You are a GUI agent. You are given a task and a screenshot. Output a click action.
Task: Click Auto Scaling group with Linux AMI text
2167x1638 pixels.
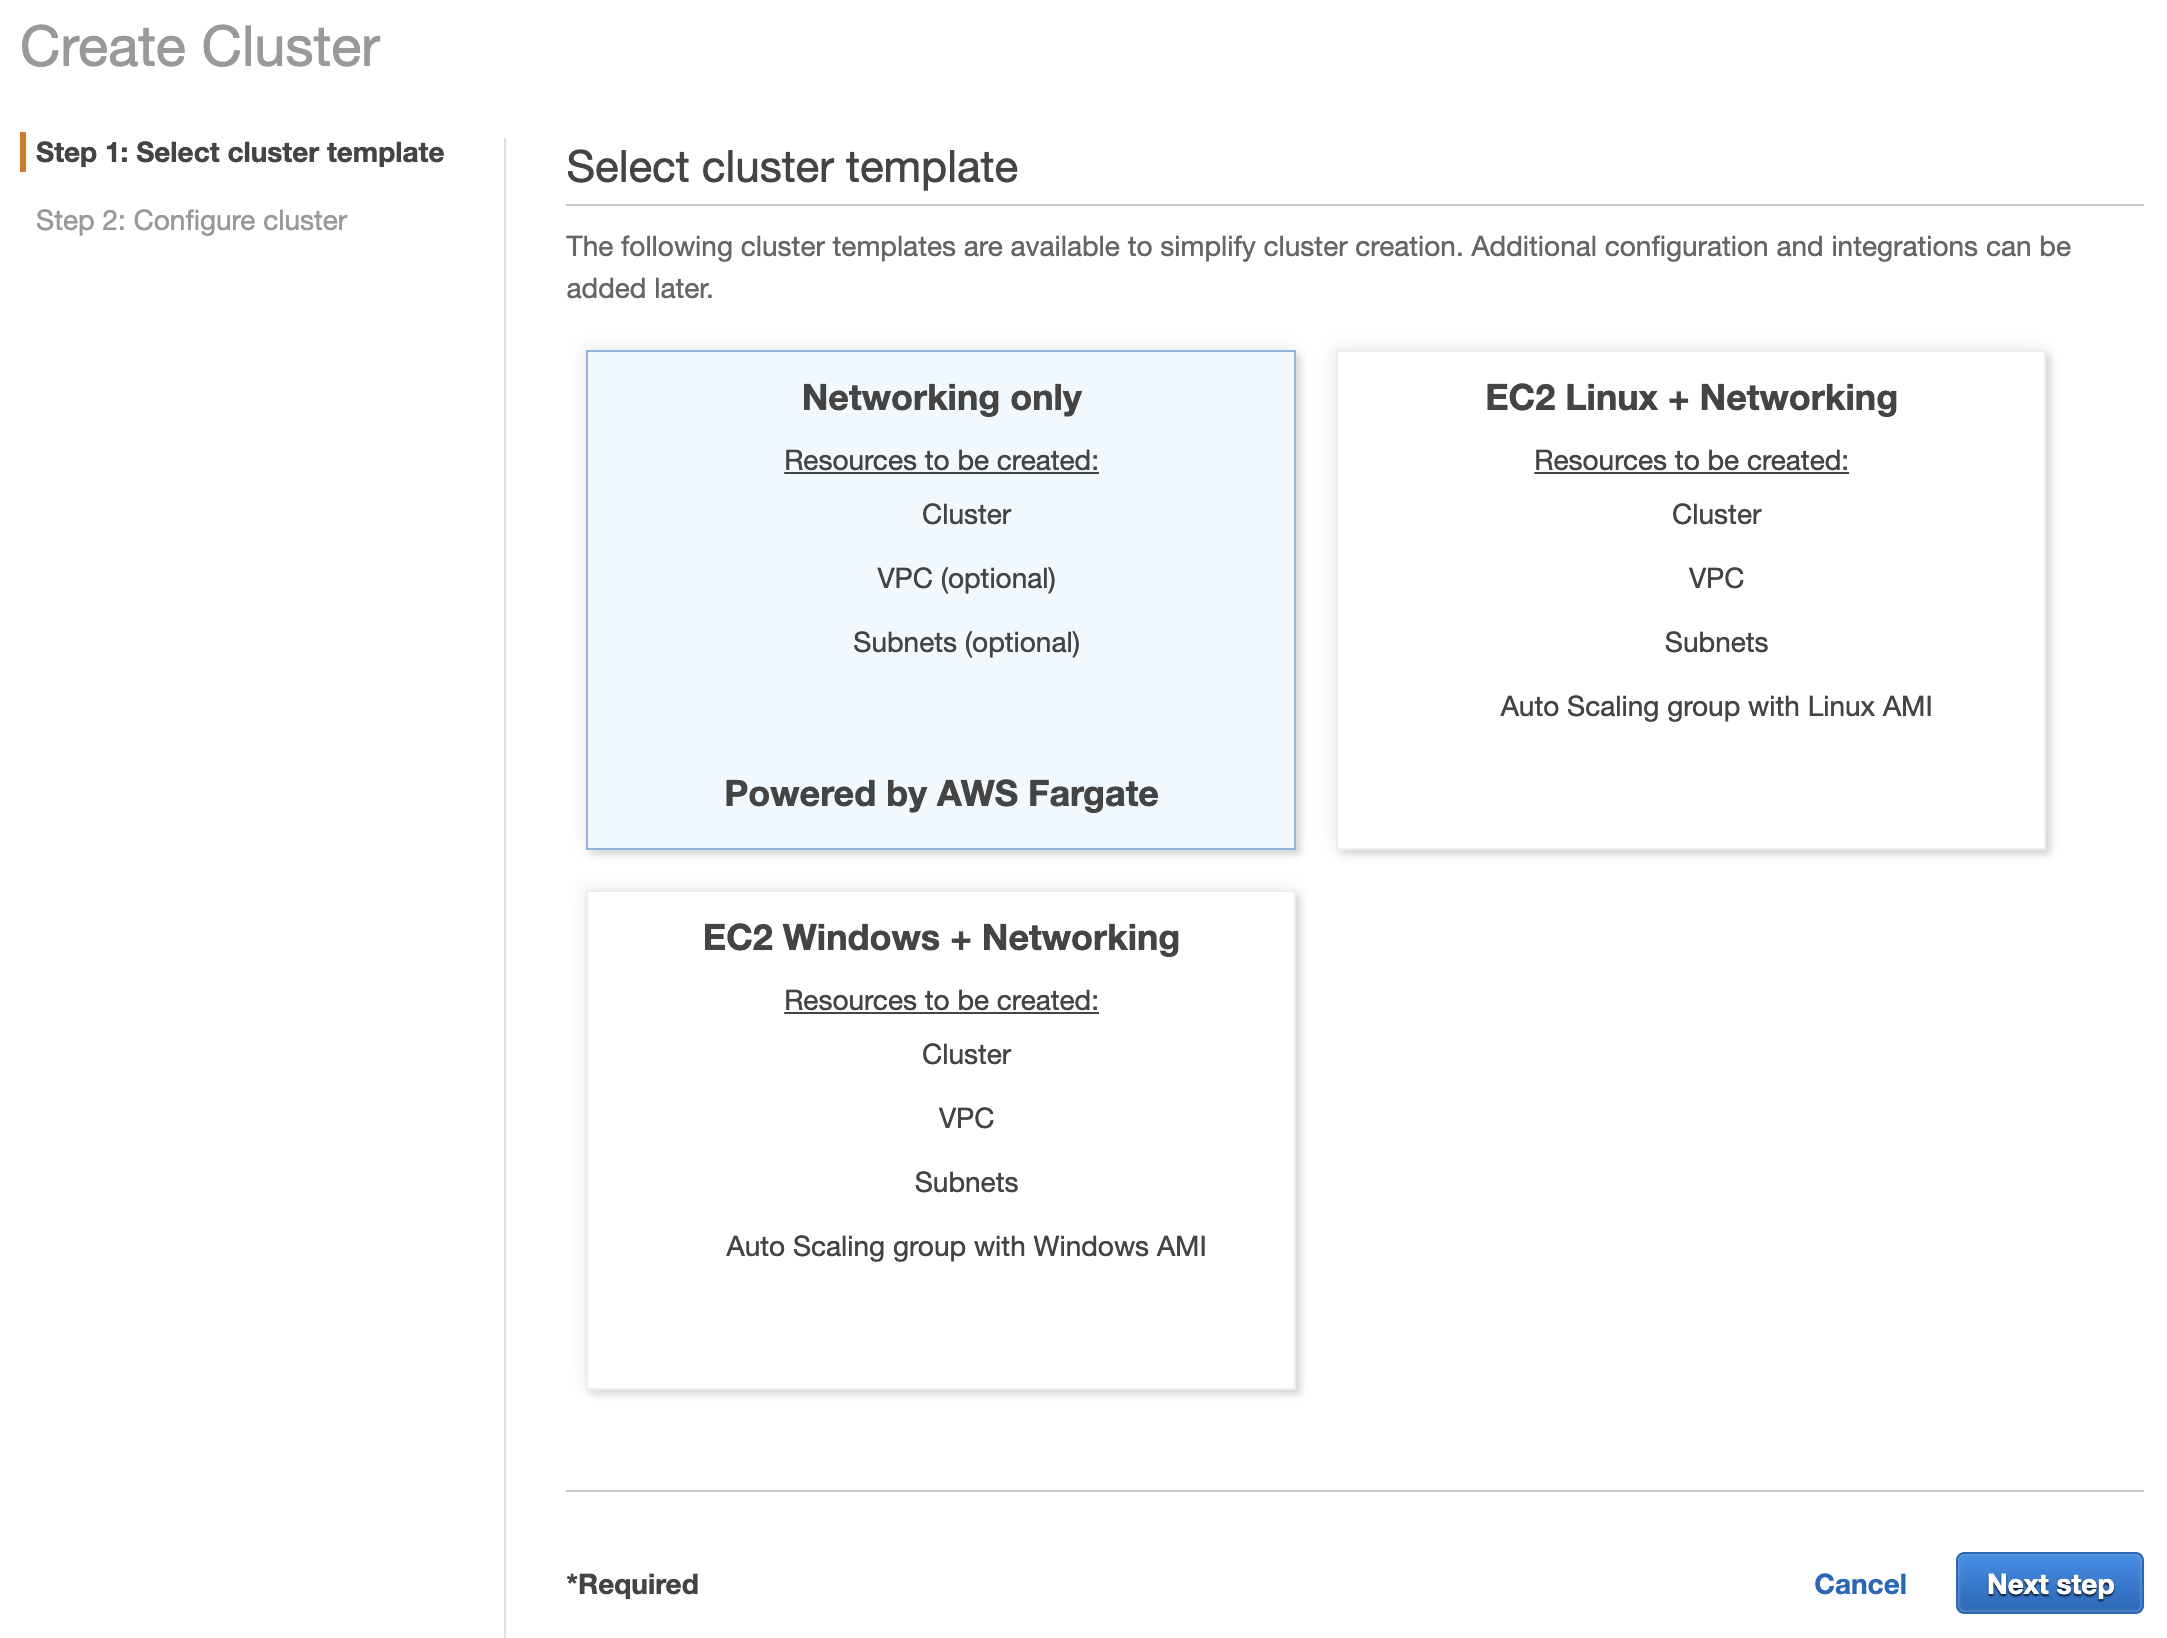[1714, 705]
